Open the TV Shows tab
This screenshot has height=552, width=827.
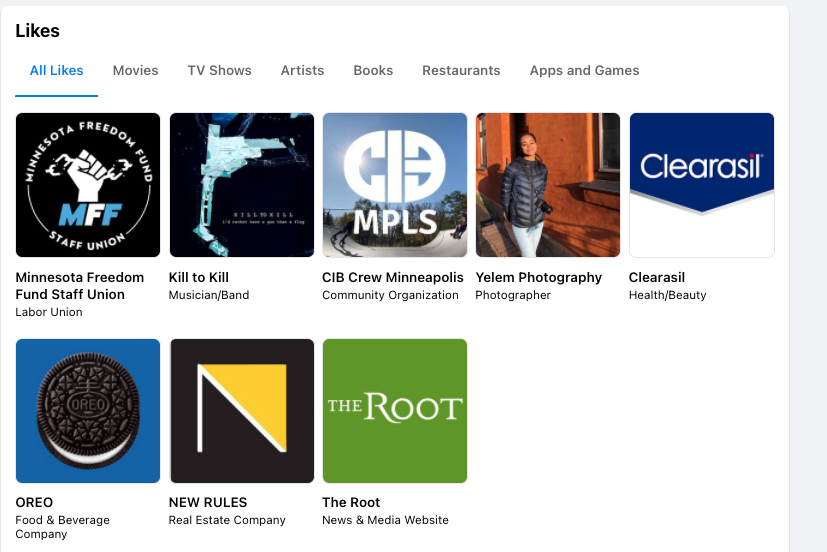click(220, 70)
